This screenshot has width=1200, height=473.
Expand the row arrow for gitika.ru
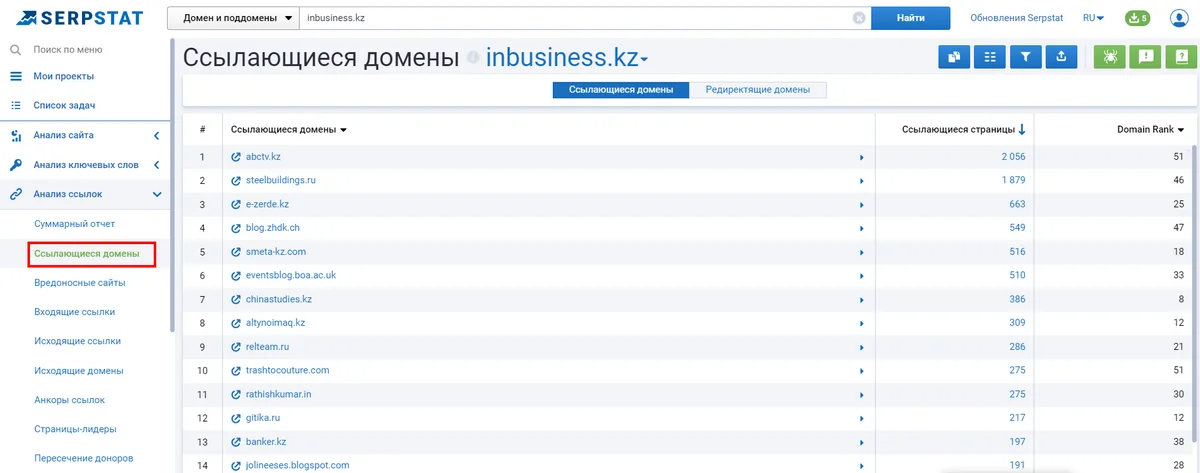861,418
